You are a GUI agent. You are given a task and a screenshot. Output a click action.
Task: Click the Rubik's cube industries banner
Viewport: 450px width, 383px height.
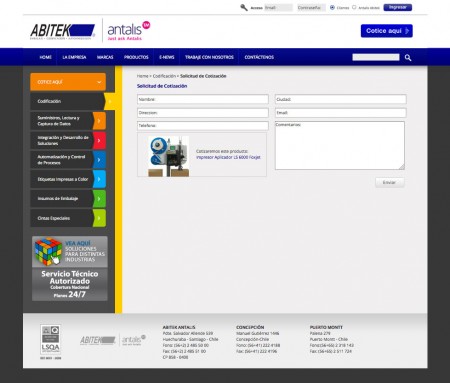point(70,252)
